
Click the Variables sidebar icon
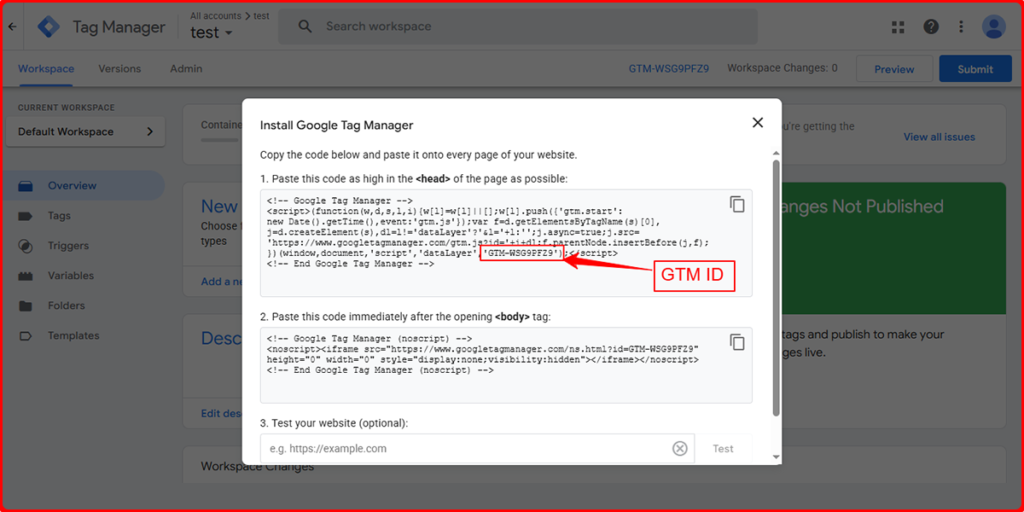(25, 276)
